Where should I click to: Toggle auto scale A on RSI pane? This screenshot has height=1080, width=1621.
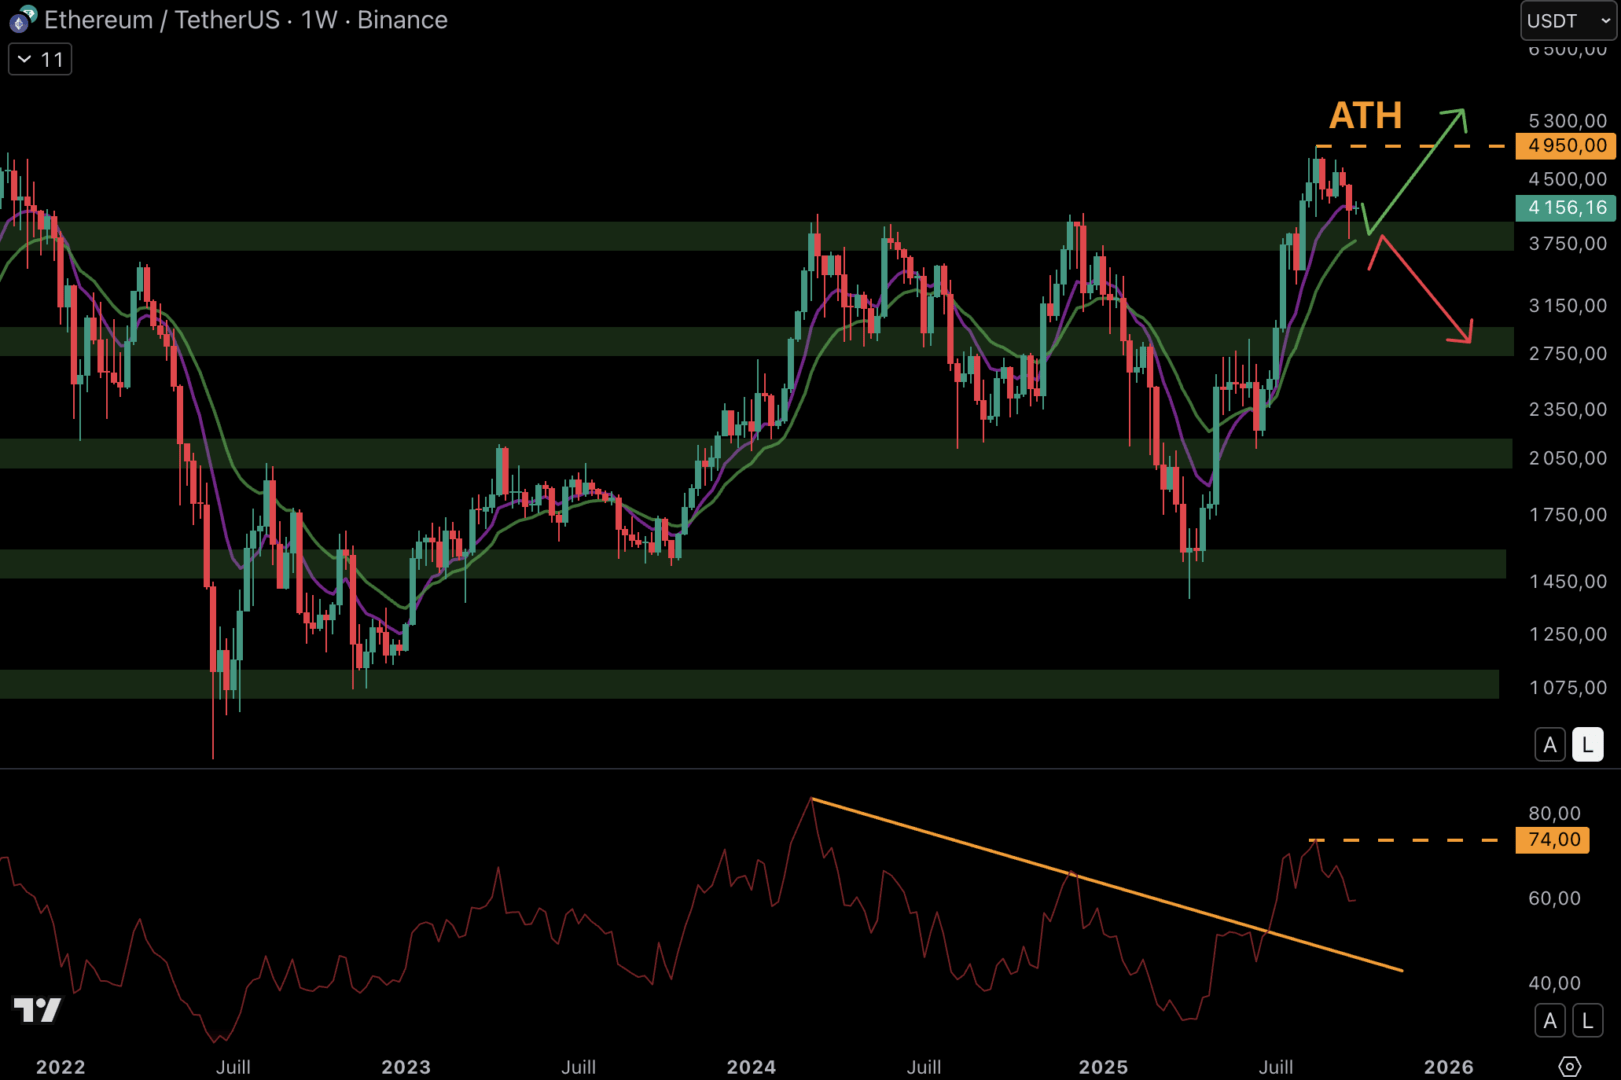tap(1549, 1021)
